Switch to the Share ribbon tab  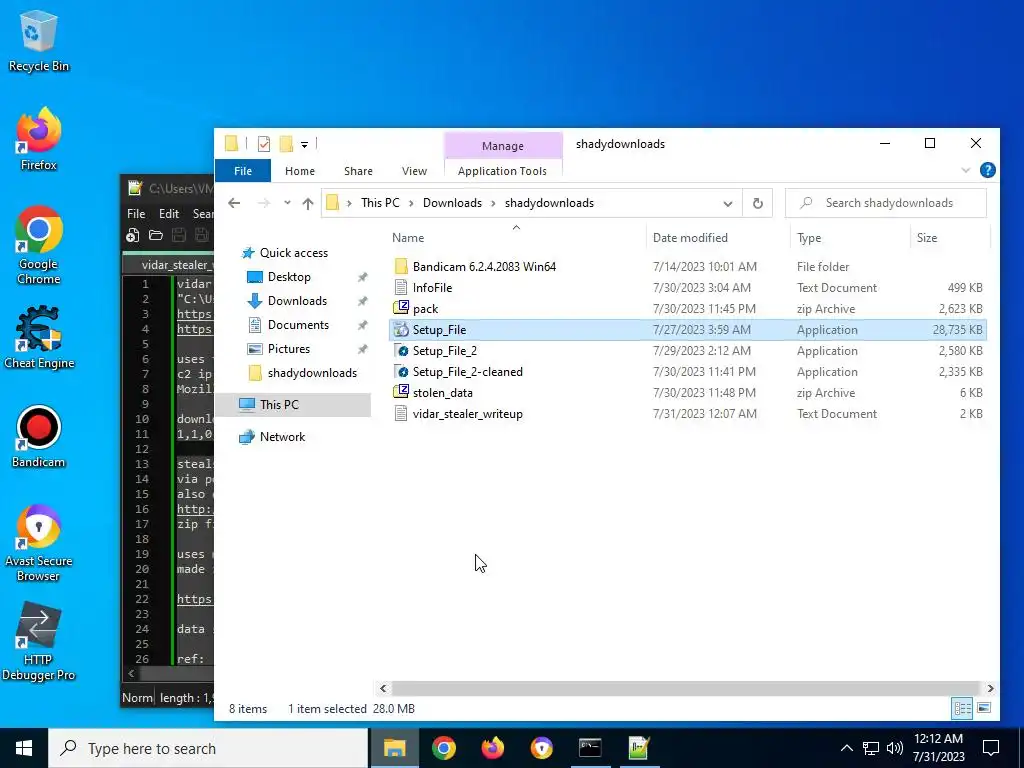click(358, 171)
